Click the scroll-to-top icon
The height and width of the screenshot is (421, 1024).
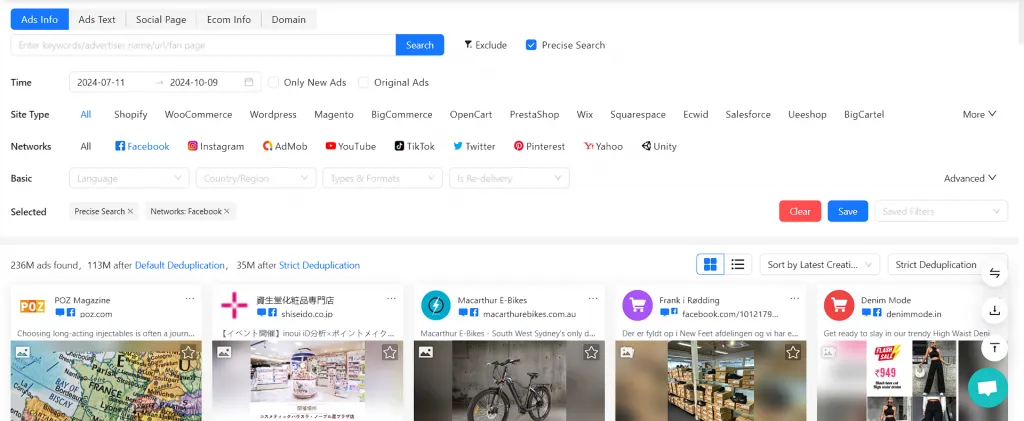[995, 347]
